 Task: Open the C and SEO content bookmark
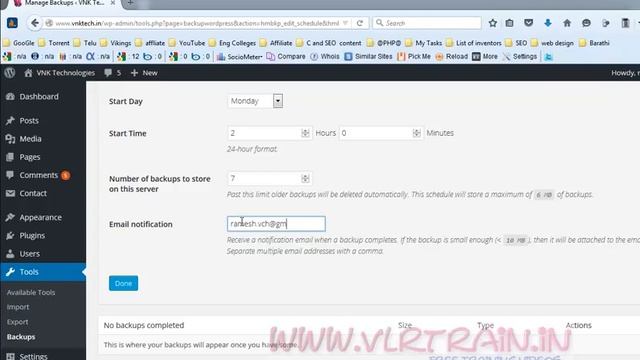coord(329,43)
